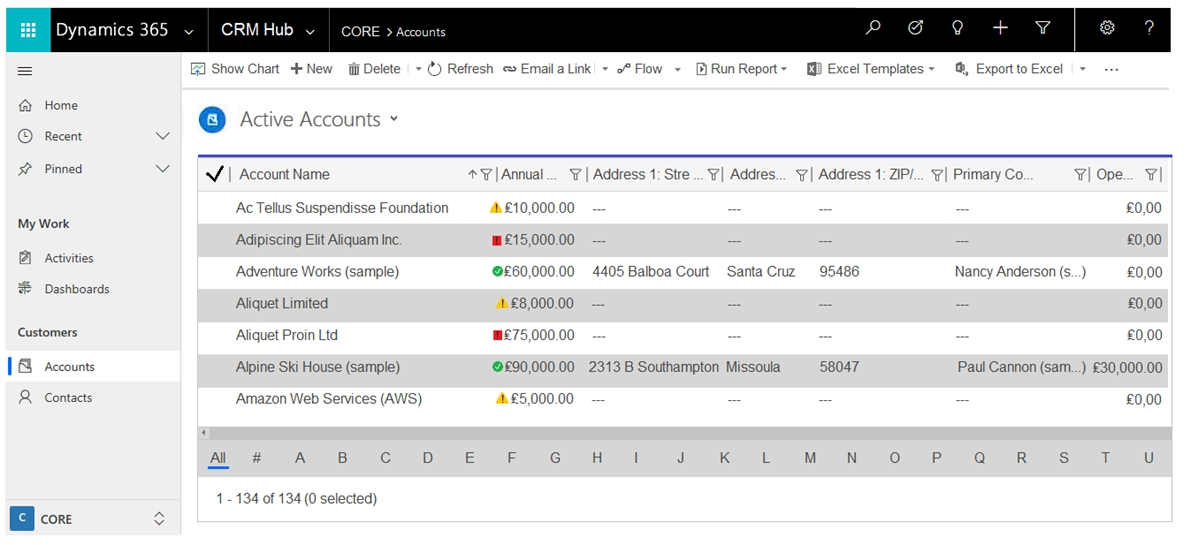The width and height of the screenshot is (1191, 545).
Task: Click the plus quick create icon
Action: pos(1000,28)
